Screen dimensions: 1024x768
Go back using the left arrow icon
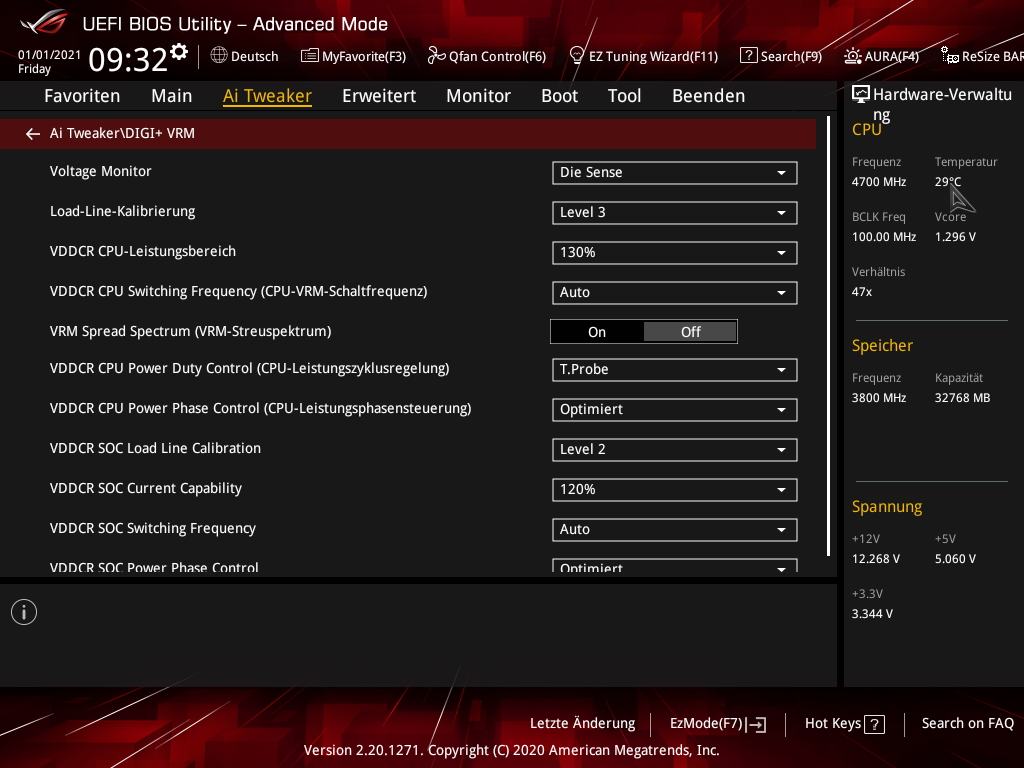tap(33, 134)
